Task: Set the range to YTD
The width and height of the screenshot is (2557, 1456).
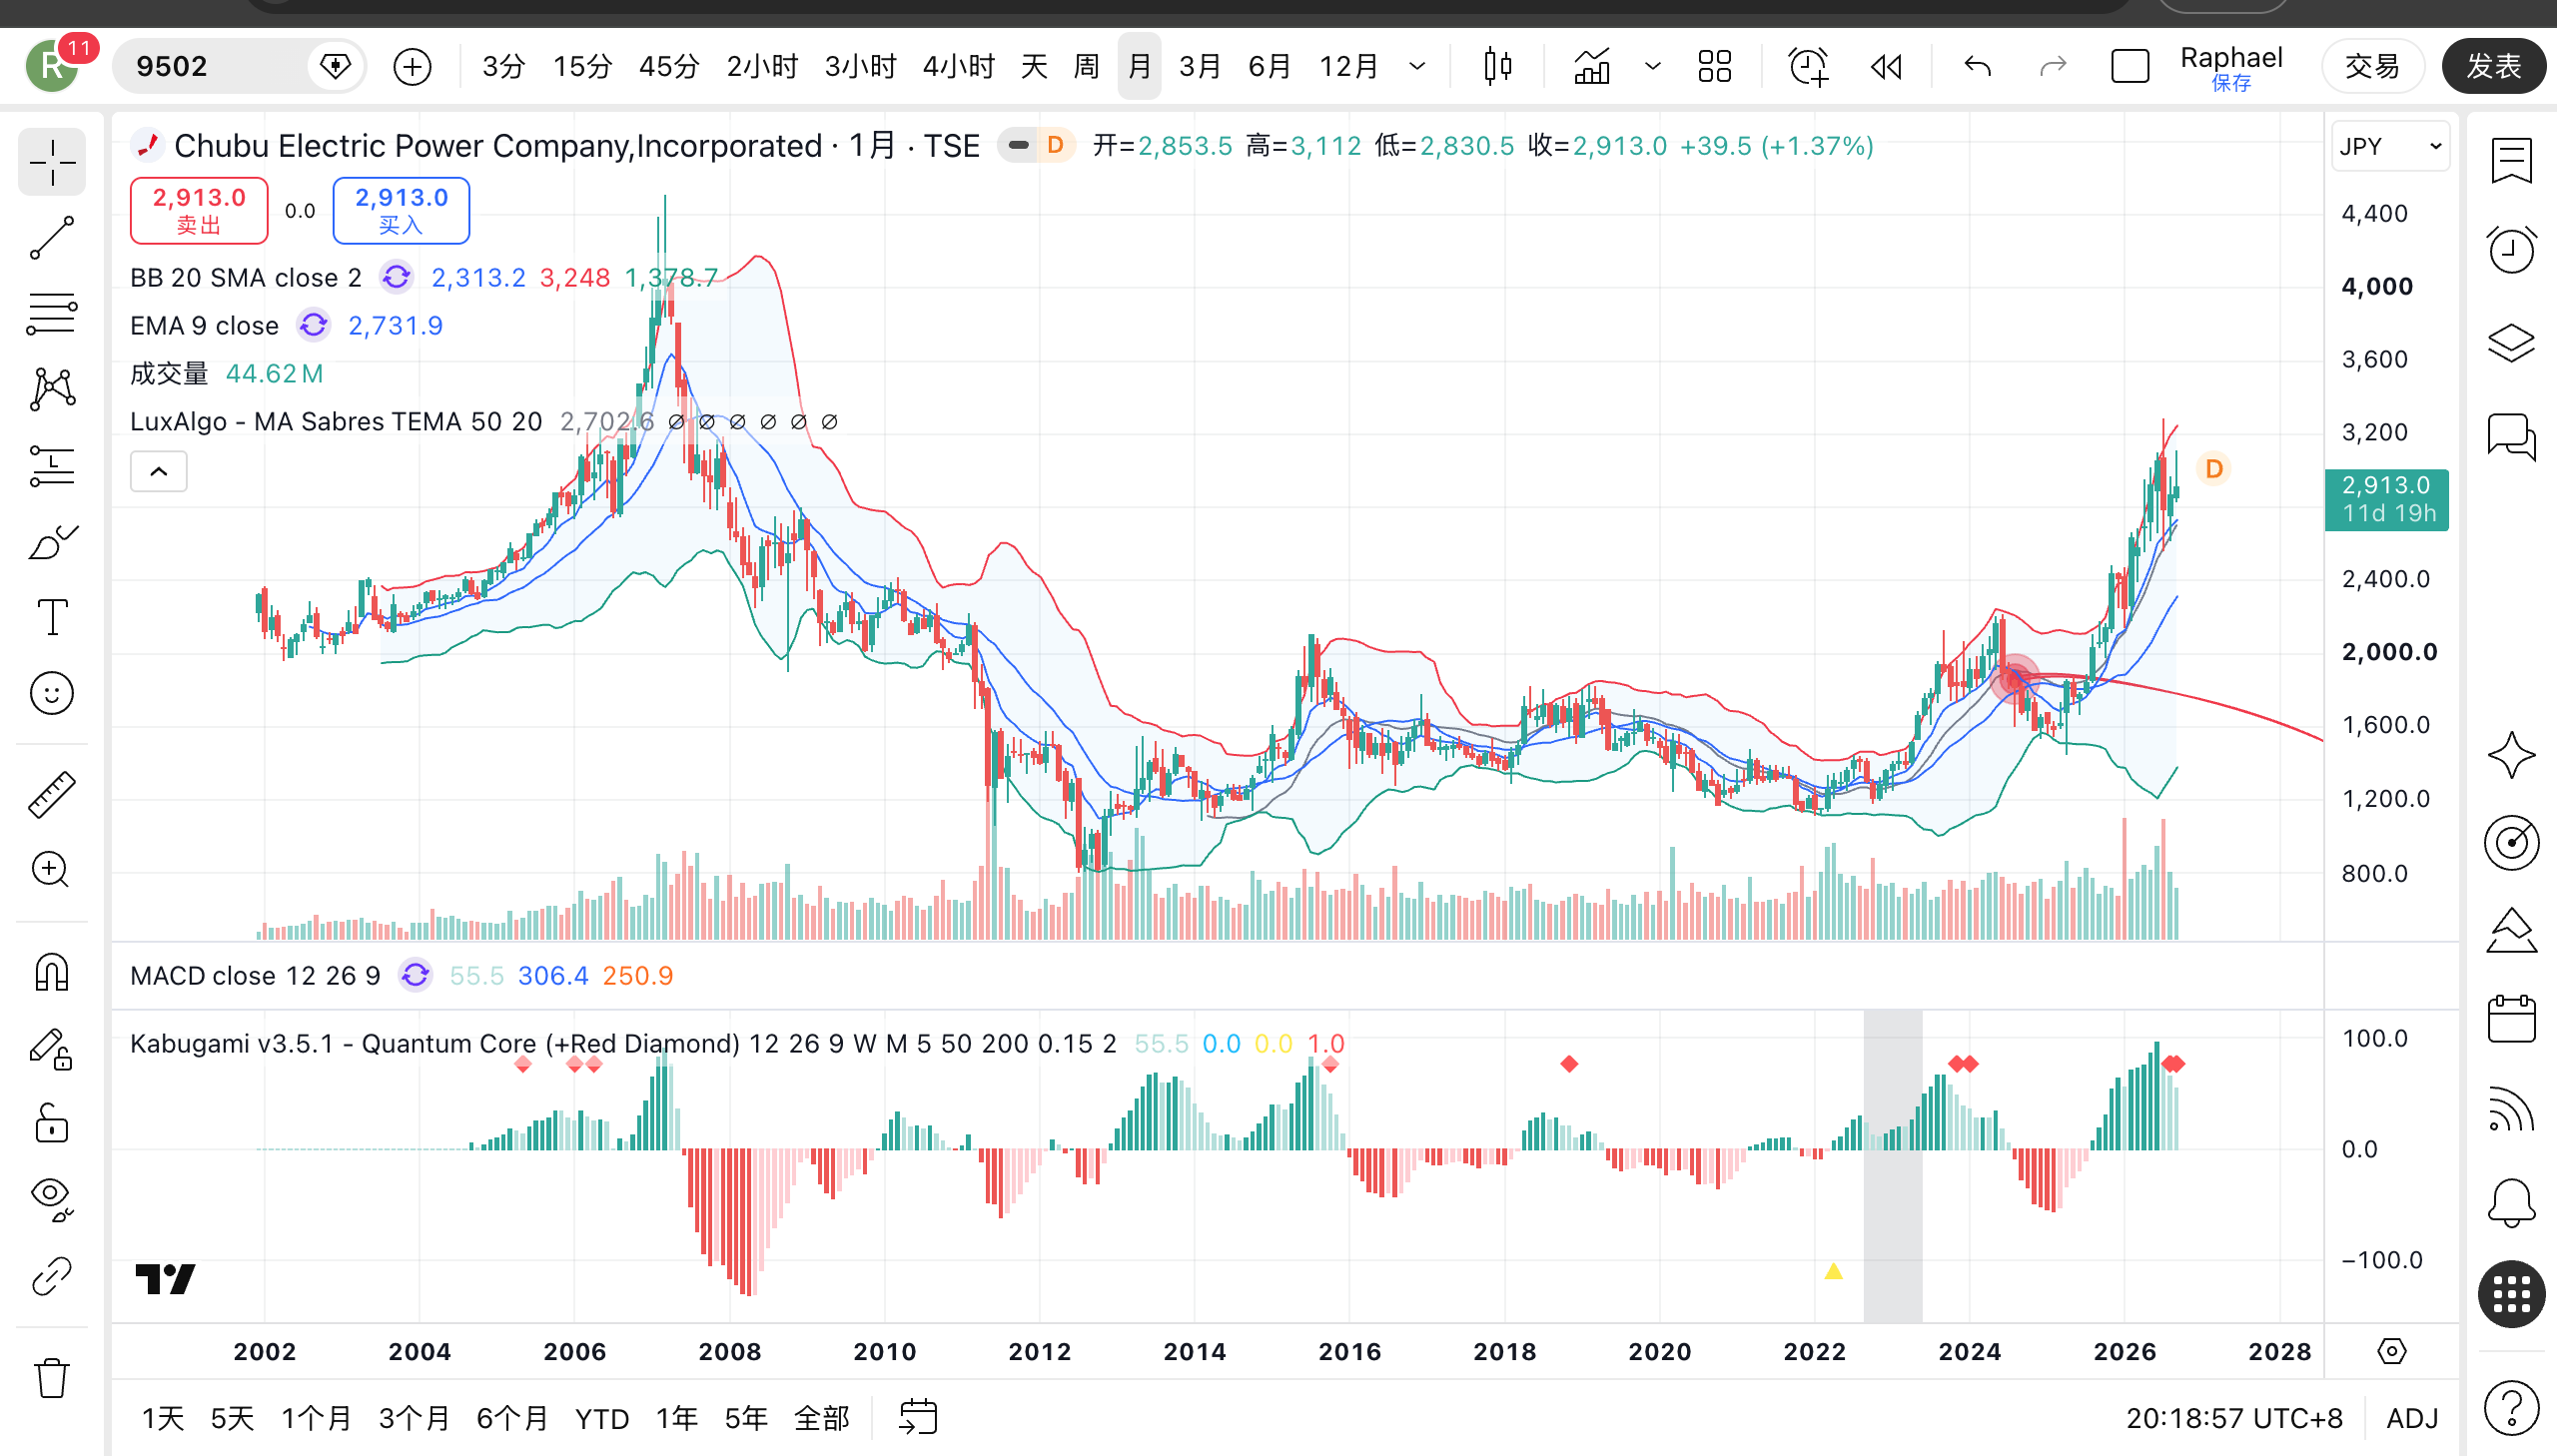Action: (602, 1418)
